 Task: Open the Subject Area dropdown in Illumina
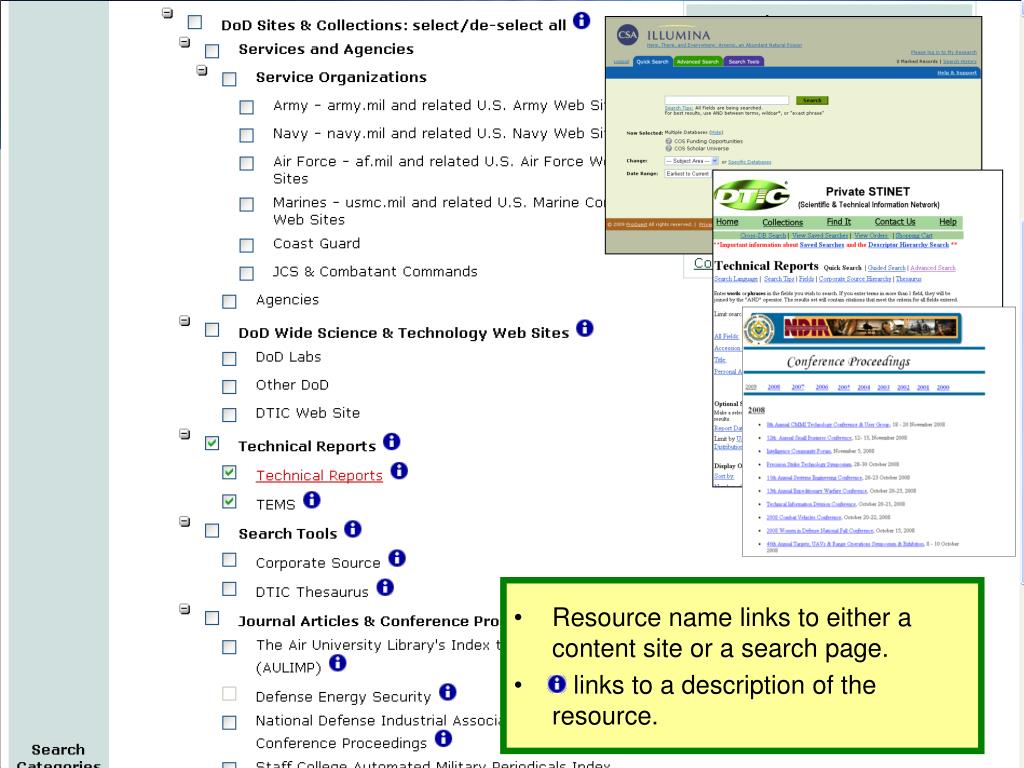tap(692, 161)
